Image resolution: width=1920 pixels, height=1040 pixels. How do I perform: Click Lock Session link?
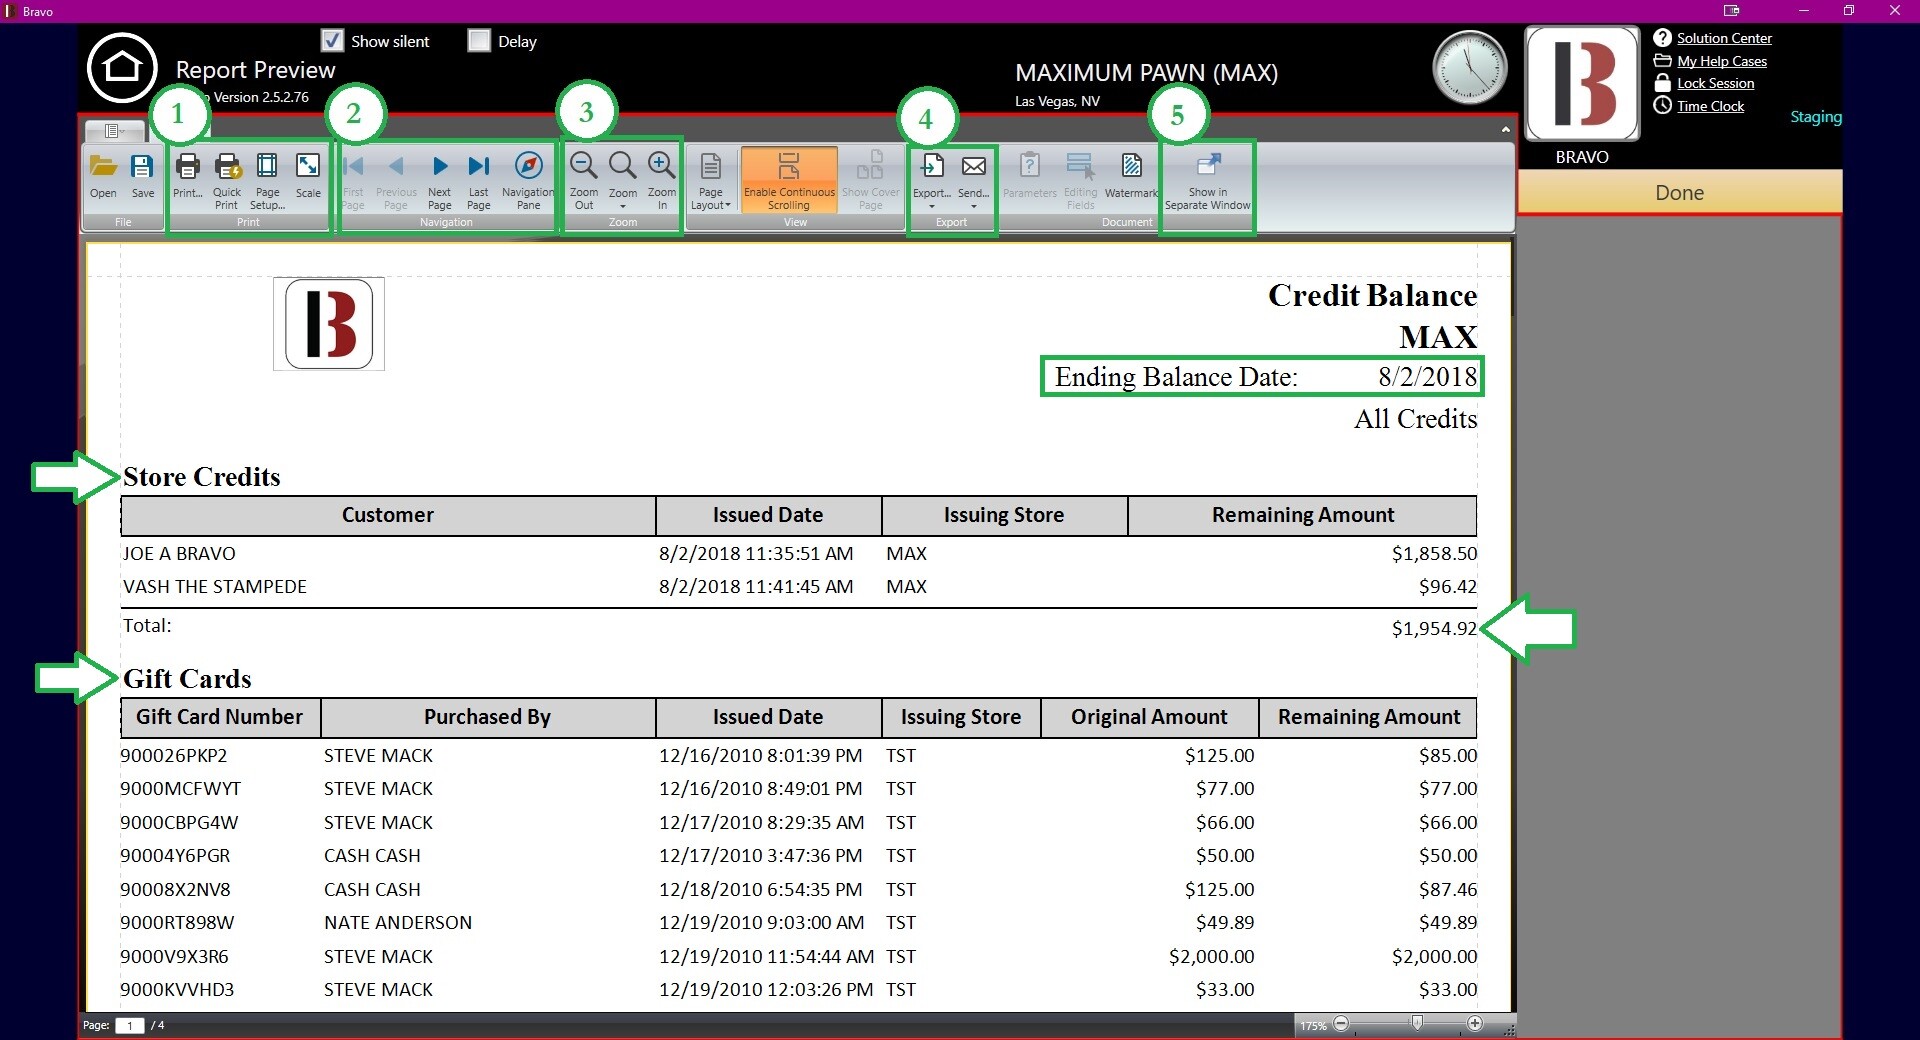click(1715, 83)
